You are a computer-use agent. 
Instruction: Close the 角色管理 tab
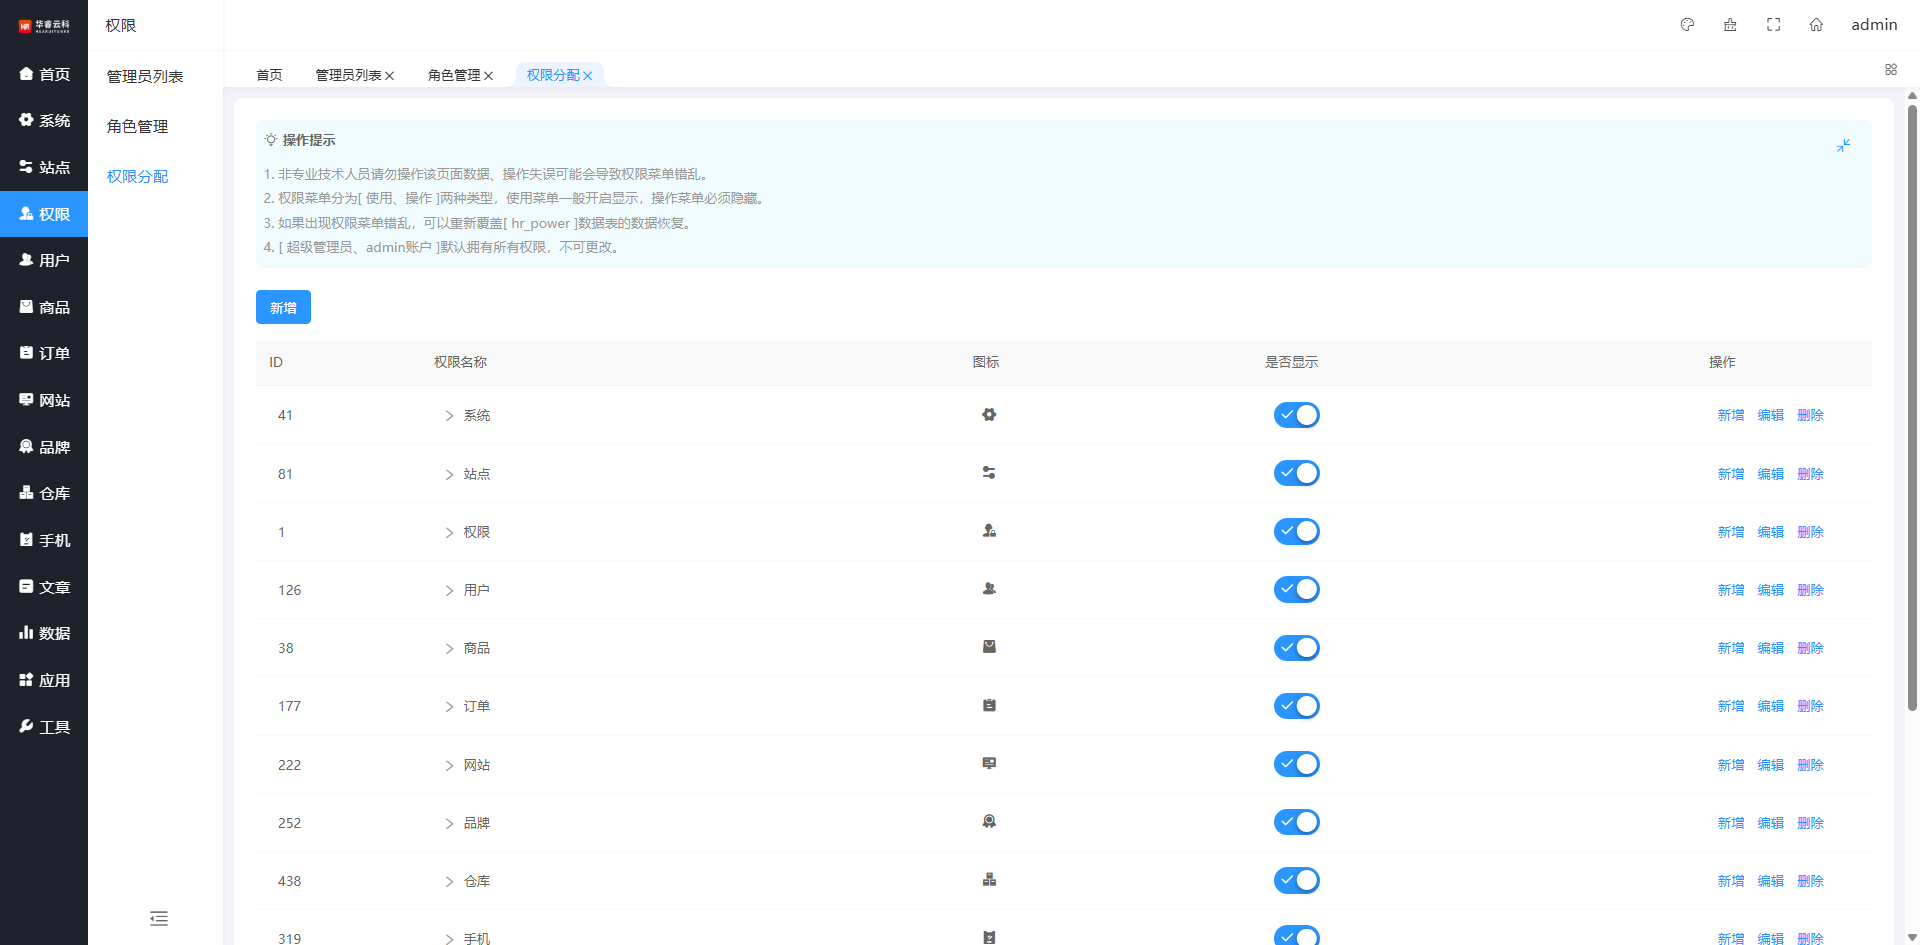click(489, 76)
